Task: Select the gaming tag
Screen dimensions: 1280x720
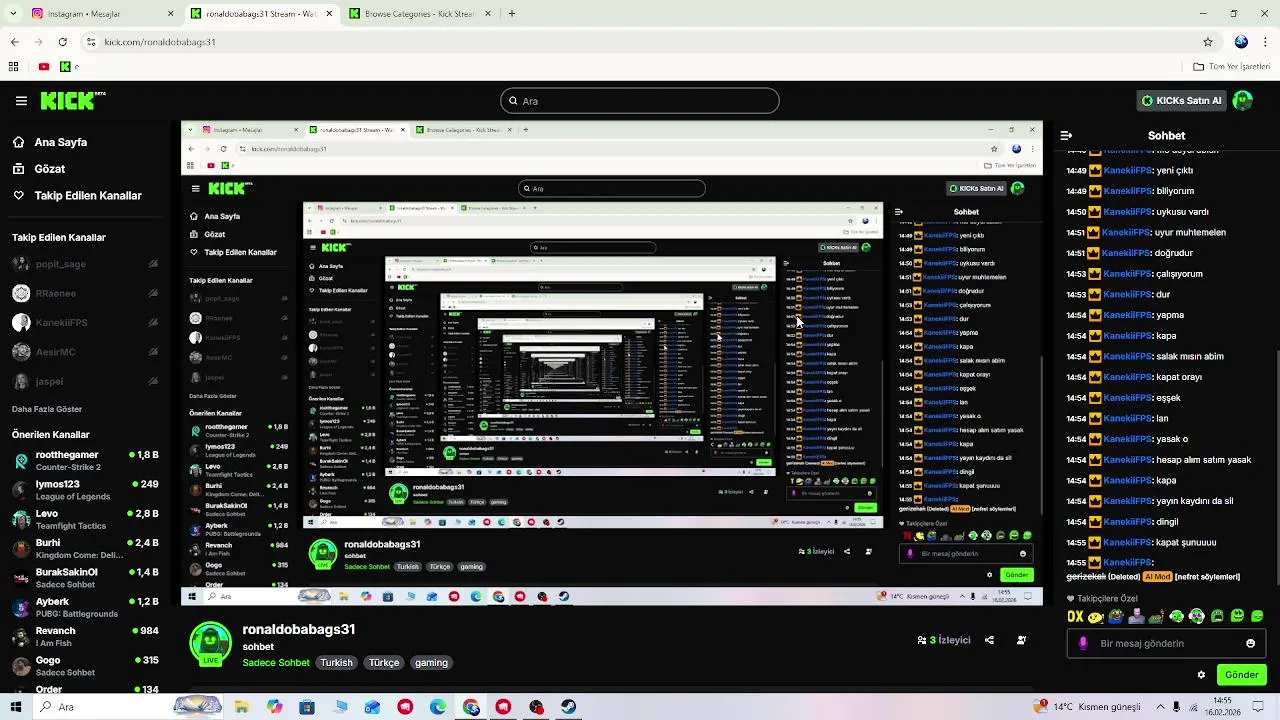Action: point(431,663)
